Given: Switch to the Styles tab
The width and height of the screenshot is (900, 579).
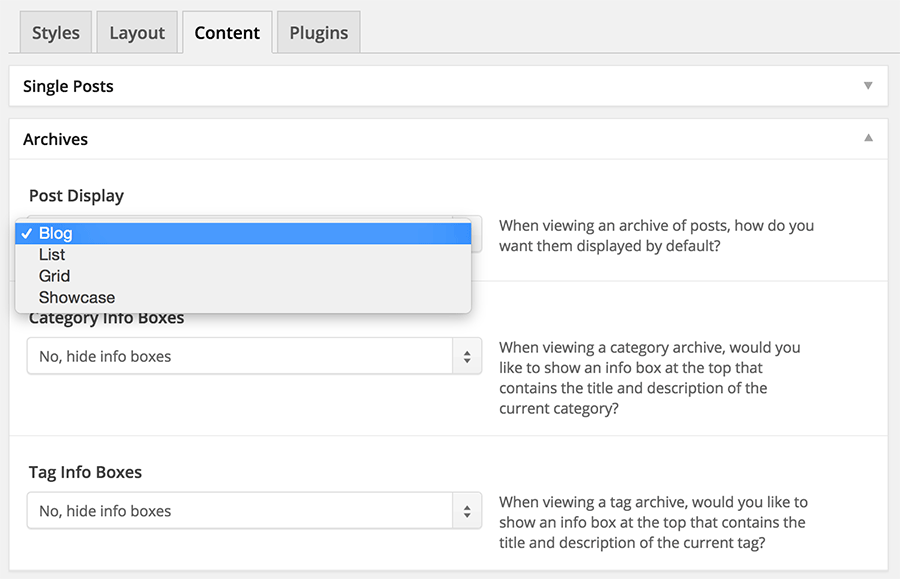Looking at the screenshot, I should 56,33.
